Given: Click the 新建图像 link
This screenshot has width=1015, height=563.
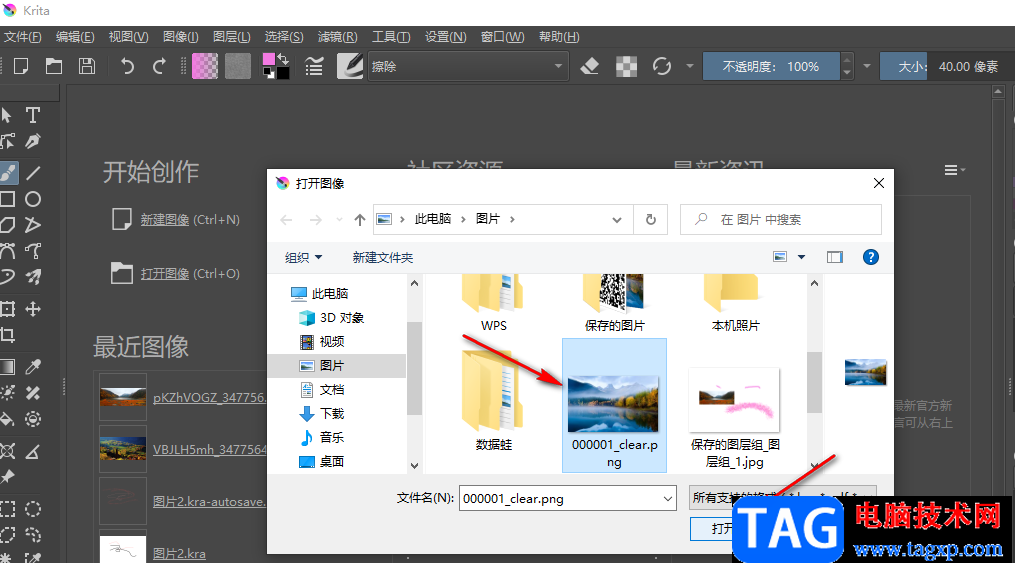Looking at the screenshot, I should [x=164, y=219].
